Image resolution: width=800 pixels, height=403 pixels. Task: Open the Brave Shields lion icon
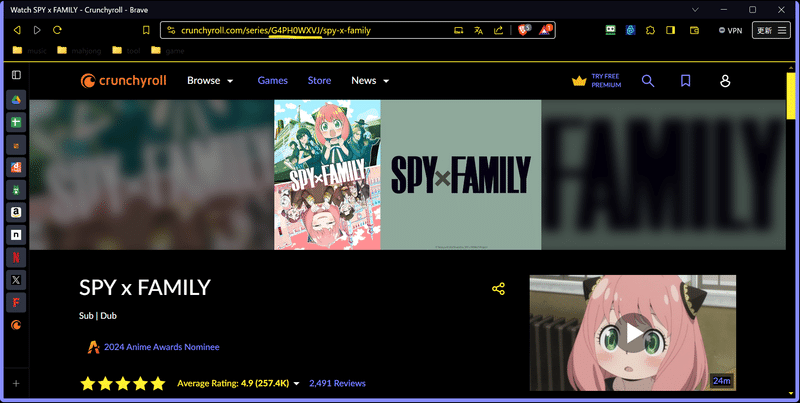524,30
